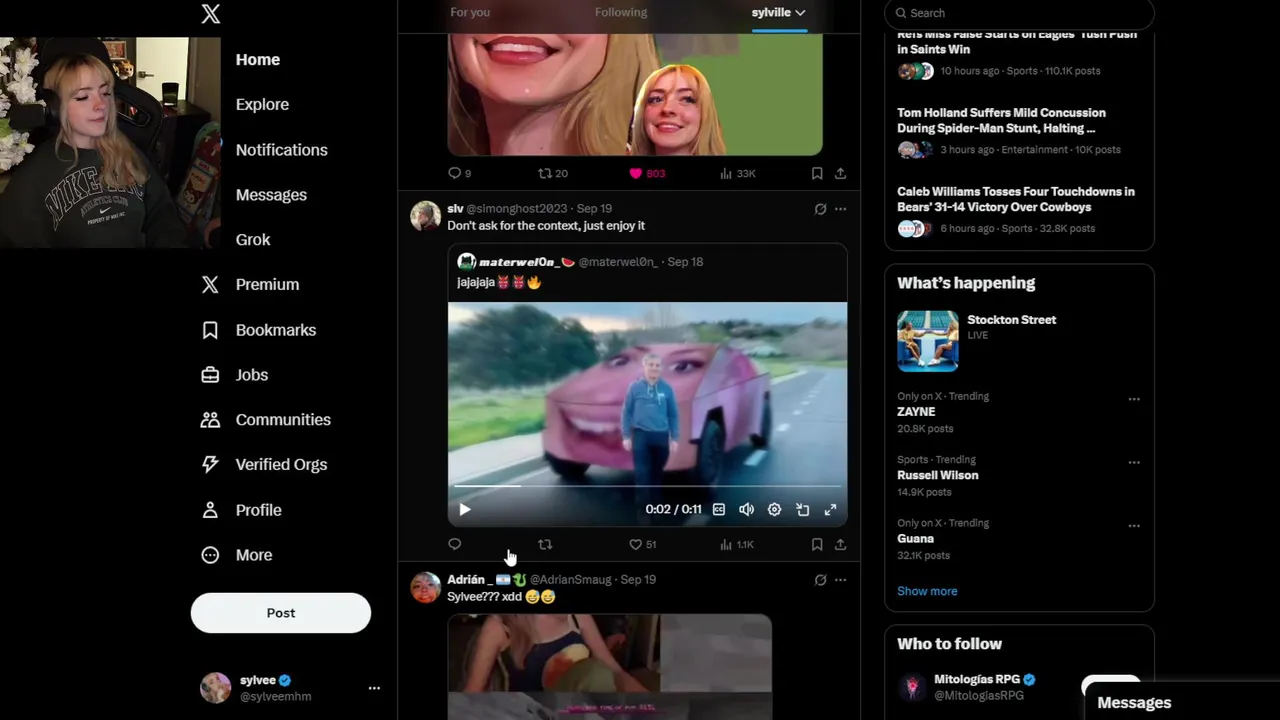Open Home in the sidebar
Viewport: 1280px width, 720px height.
click(257, 60)
